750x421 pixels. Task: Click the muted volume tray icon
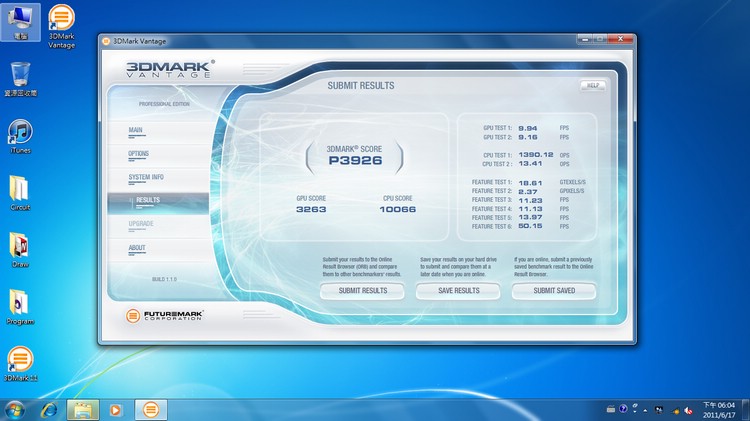point(688,410)
